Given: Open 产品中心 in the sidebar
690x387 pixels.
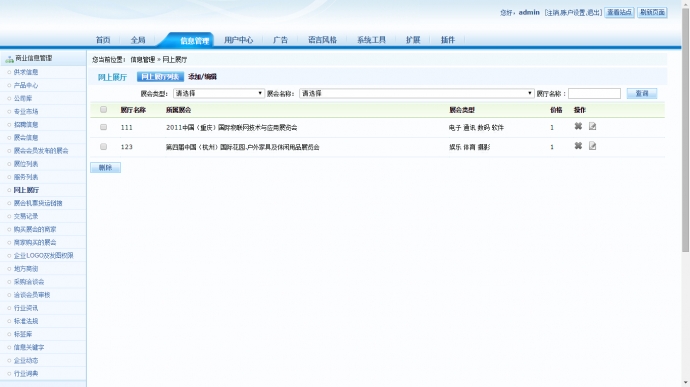Looking at the screenshot, I should pos(26,85).
